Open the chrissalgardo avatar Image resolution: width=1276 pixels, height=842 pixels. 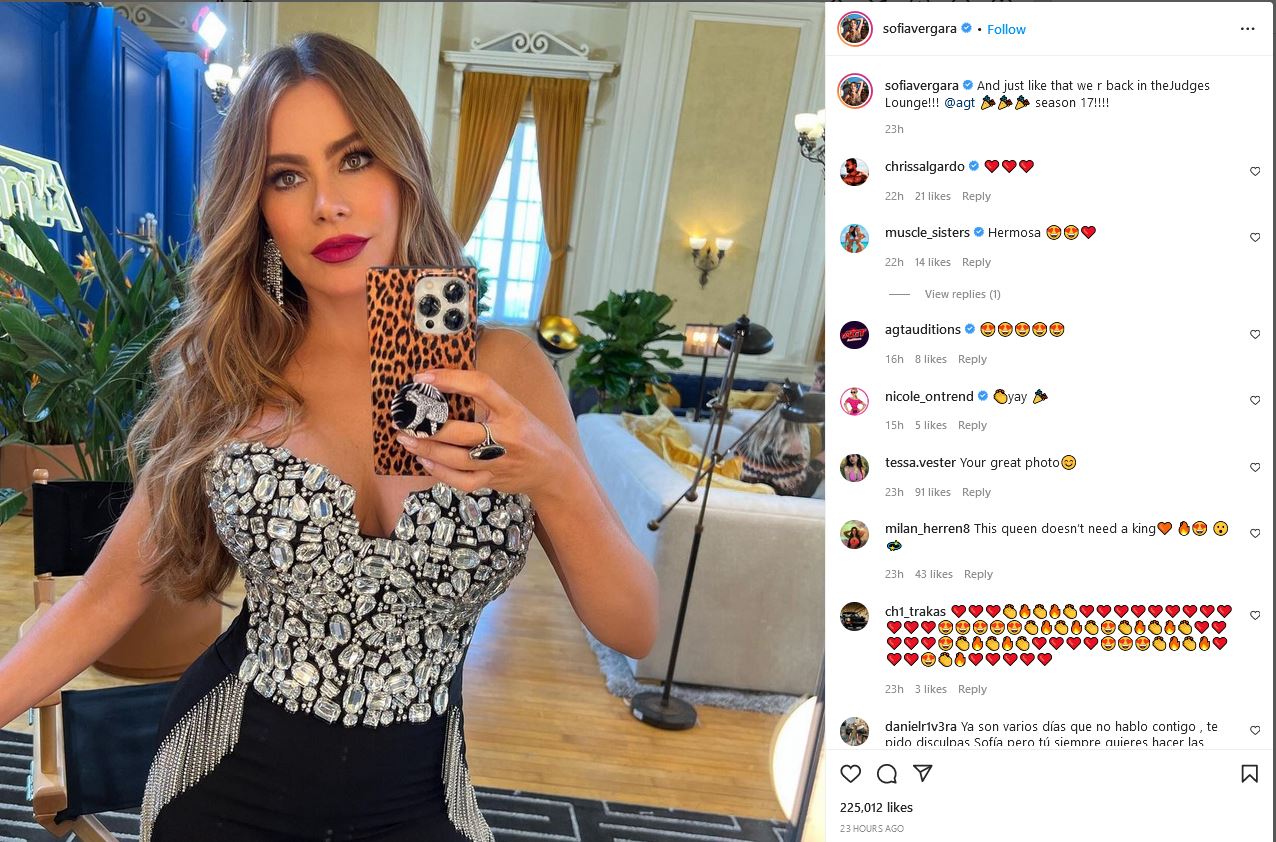point(854,172)
